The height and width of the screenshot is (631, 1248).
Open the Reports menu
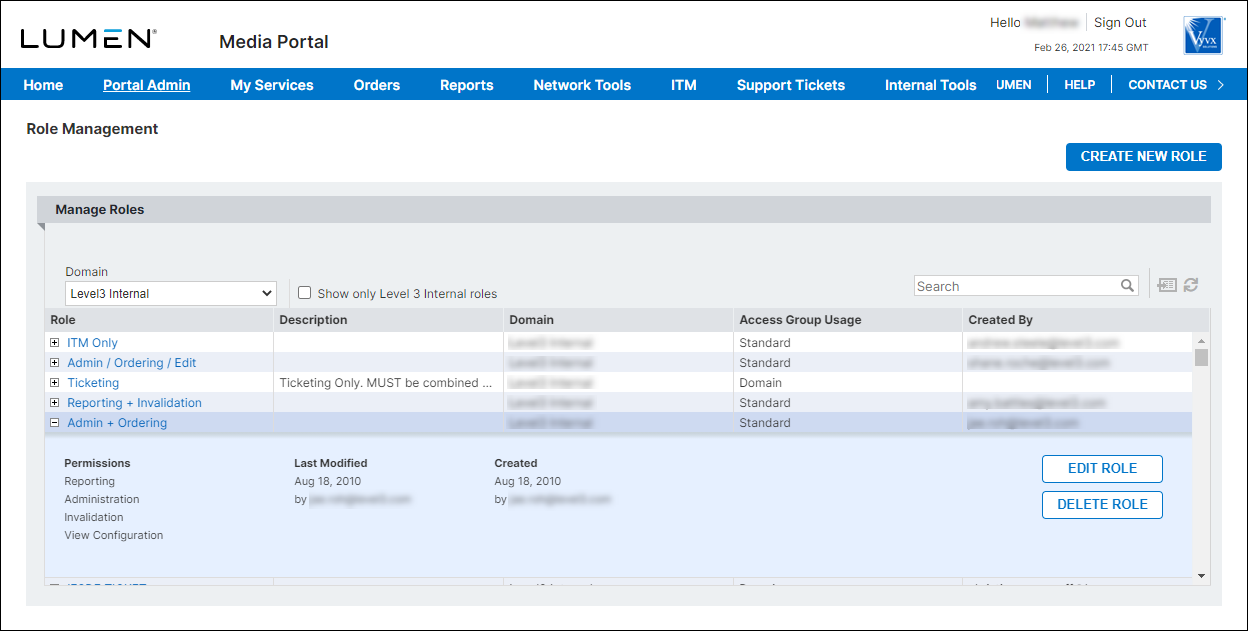tap(467, 85)
